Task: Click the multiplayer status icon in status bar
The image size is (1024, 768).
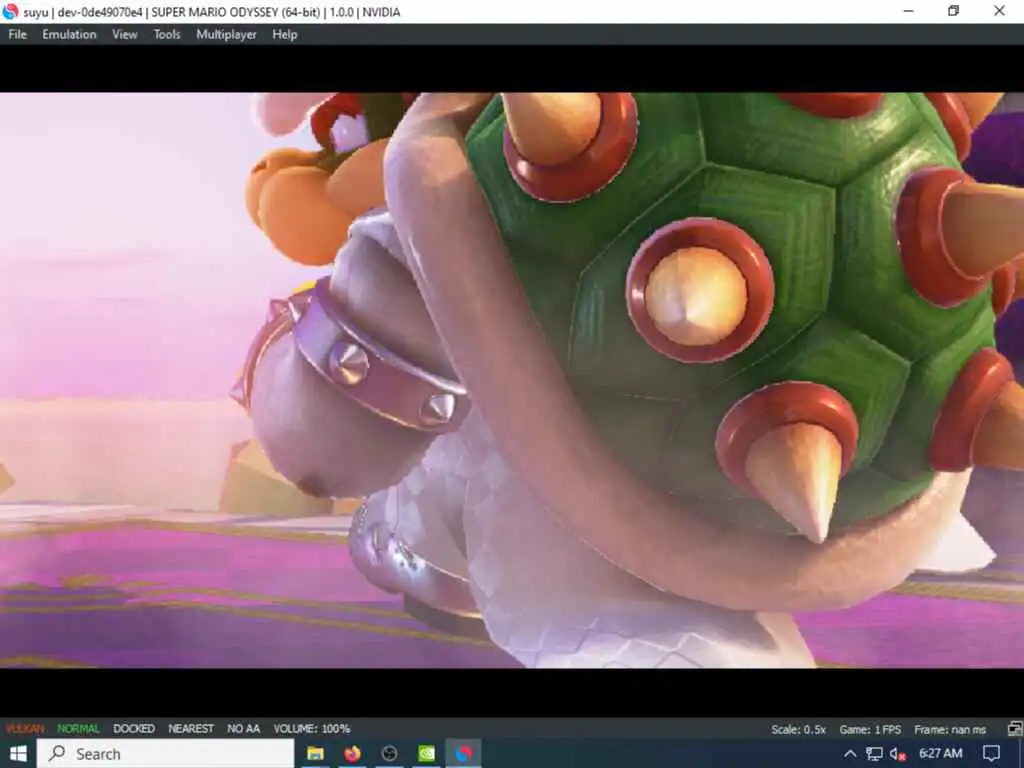Action: click(1015, 729)
